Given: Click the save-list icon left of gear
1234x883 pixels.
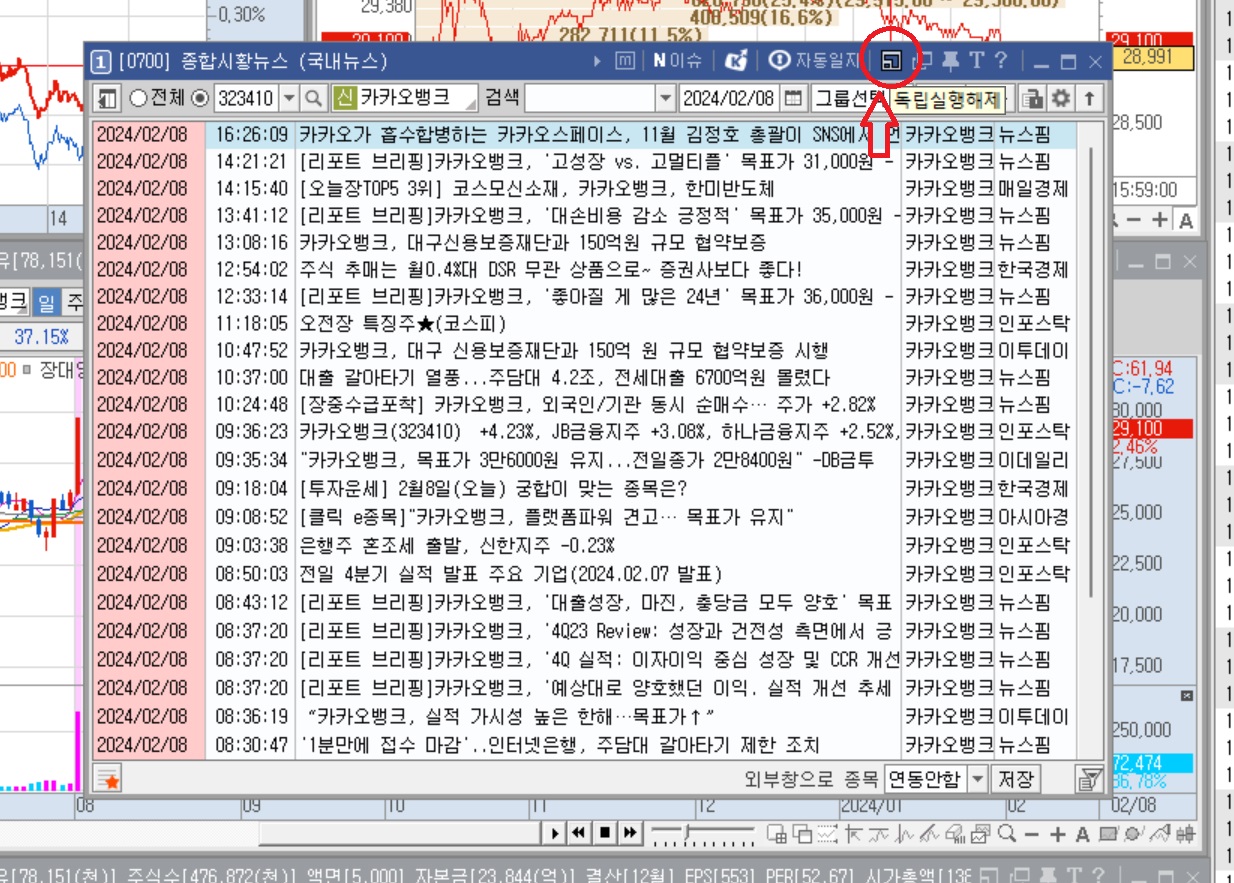Looking at the screenshot, I should [x=1033, y=98].
